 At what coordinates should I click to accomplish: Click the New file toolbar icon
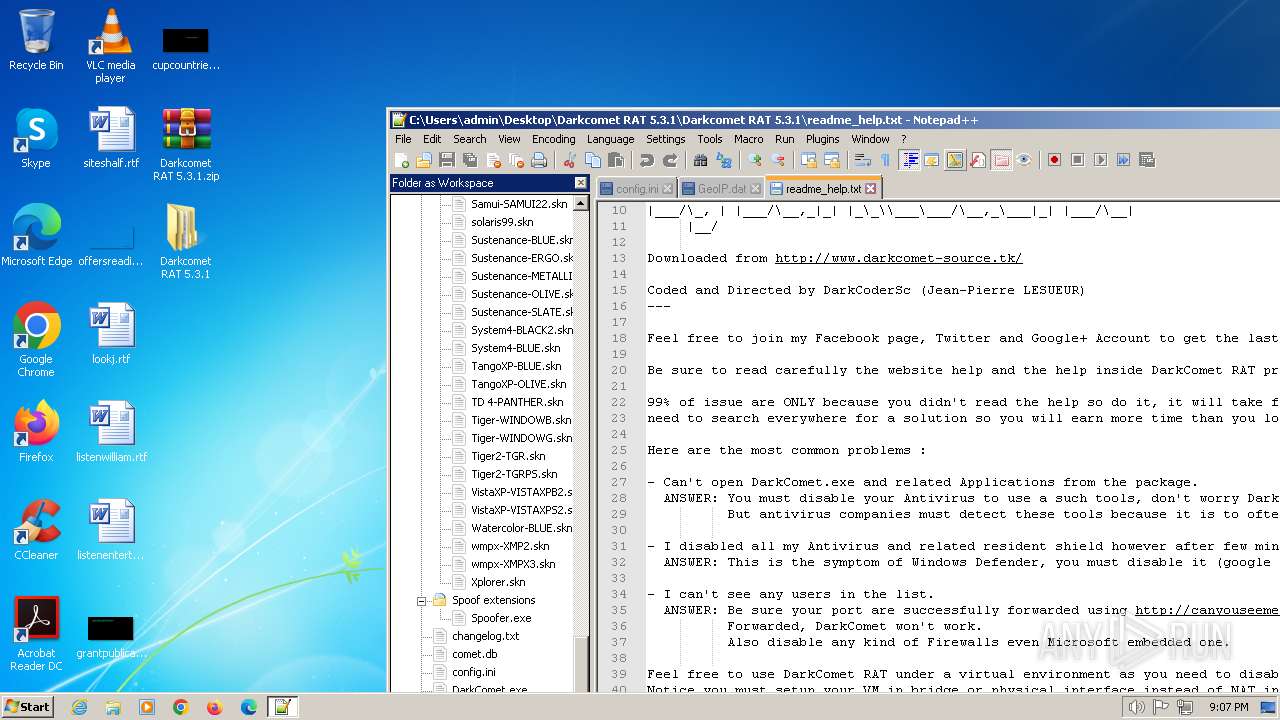402,160
